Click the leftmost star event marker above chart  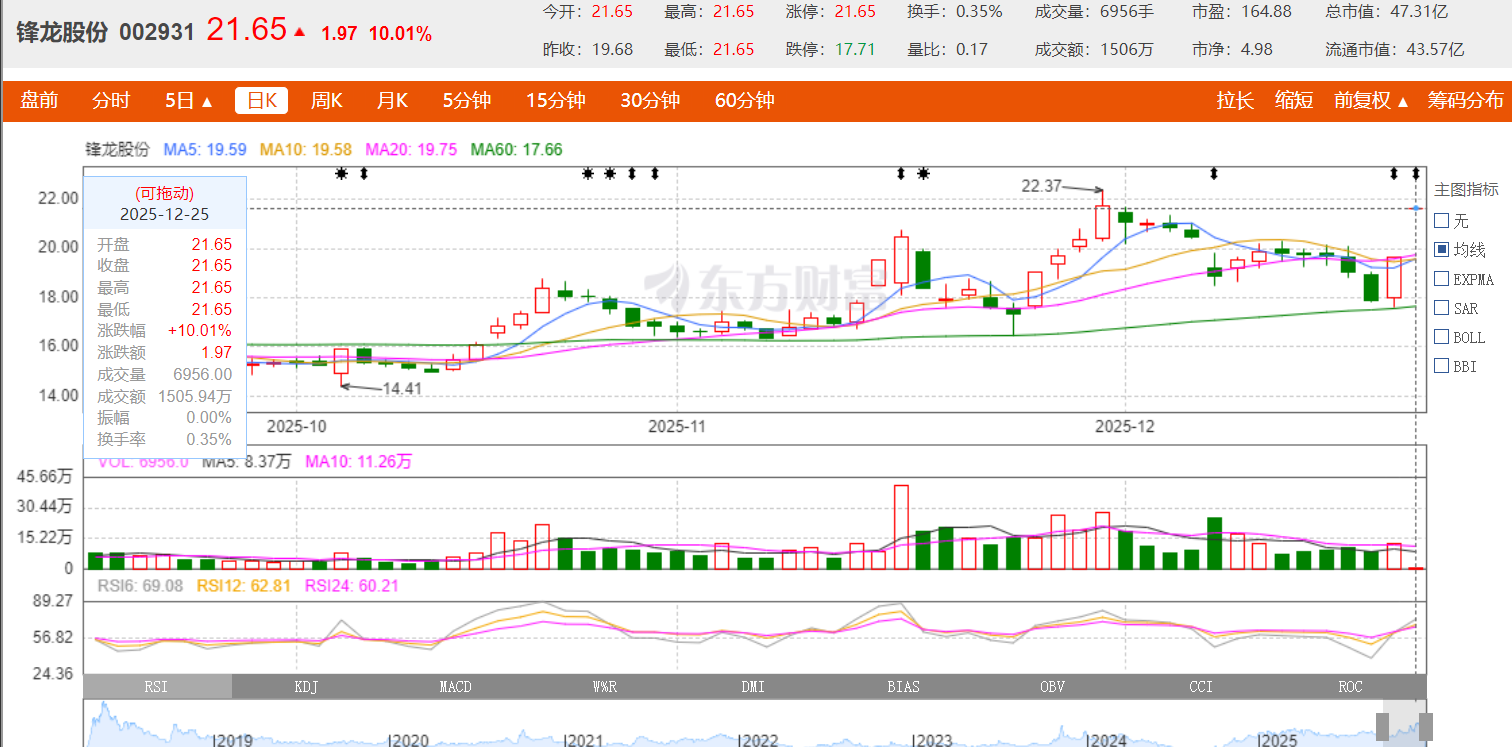tap(341, 174)
